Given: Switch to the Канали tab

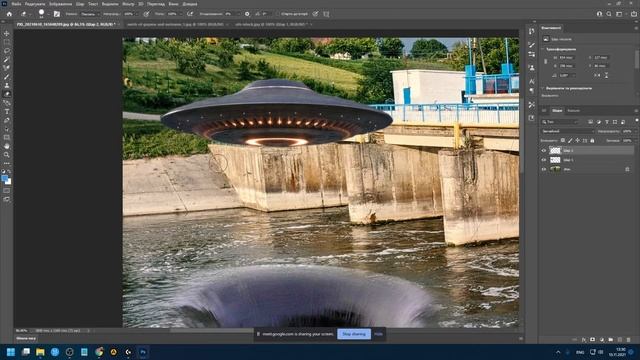Looking at the screenshot, I should (x=573, y=111).
